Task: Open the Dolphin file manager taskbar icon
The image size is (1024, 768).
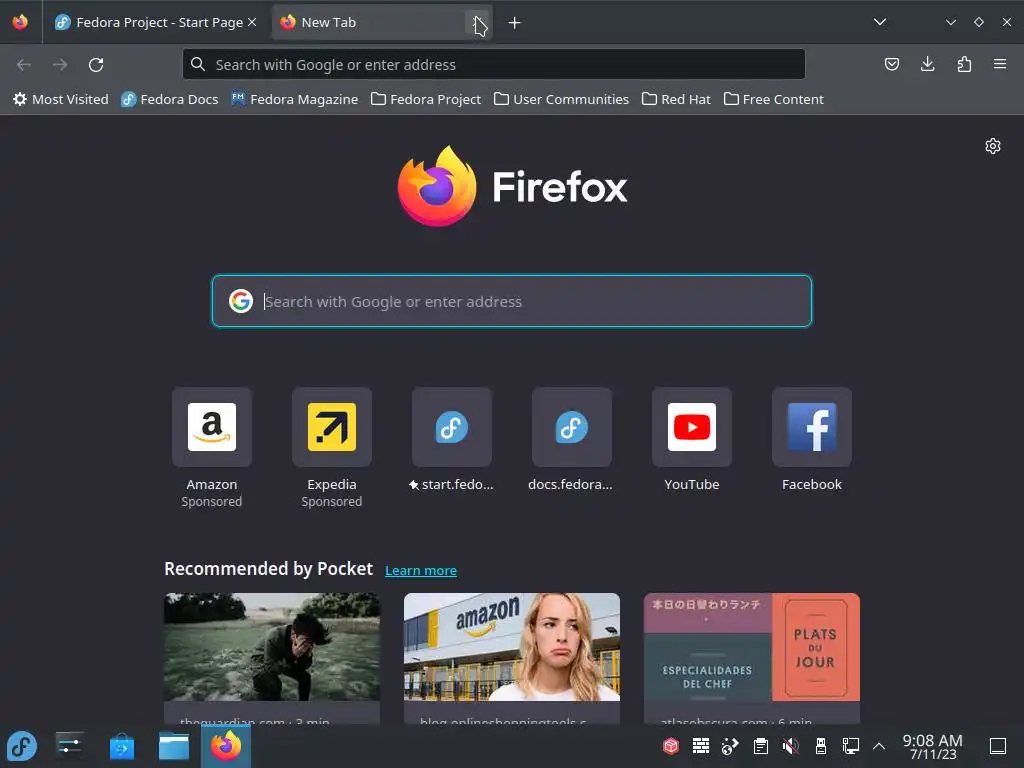Action: pyautogui.click(x=174, y=746)
